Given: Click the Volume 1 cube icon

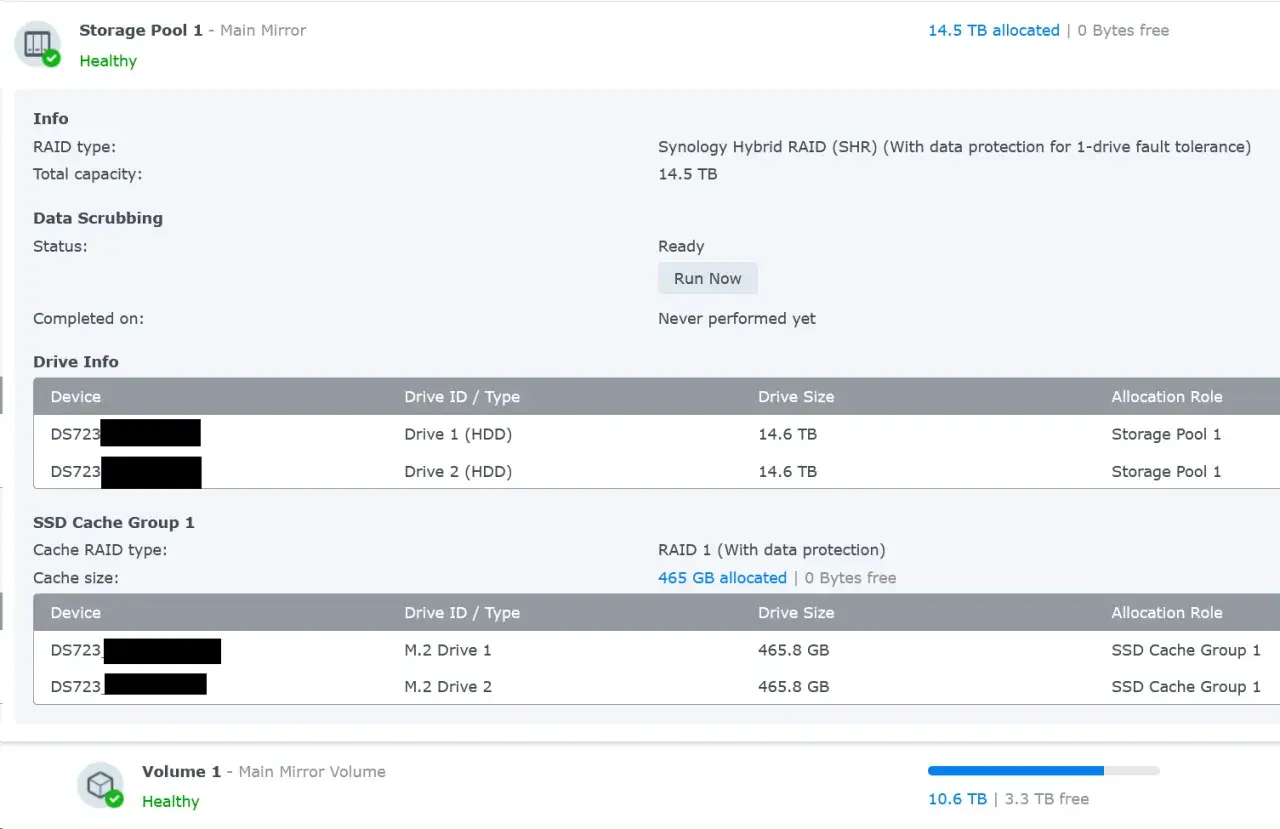Looking at the screenshot, I should (x=100, y=785).
